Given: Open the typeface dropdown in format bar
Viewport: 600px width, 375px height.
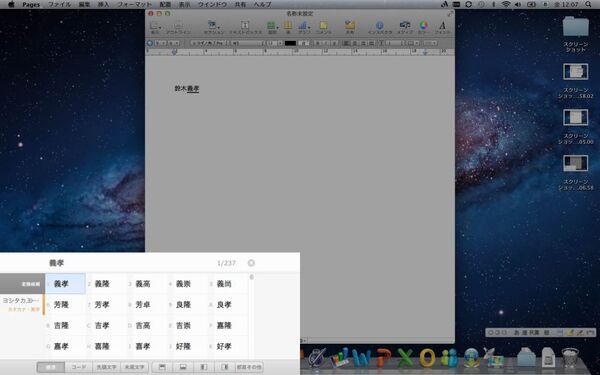Looking at the screenshot, I should 247,43.
